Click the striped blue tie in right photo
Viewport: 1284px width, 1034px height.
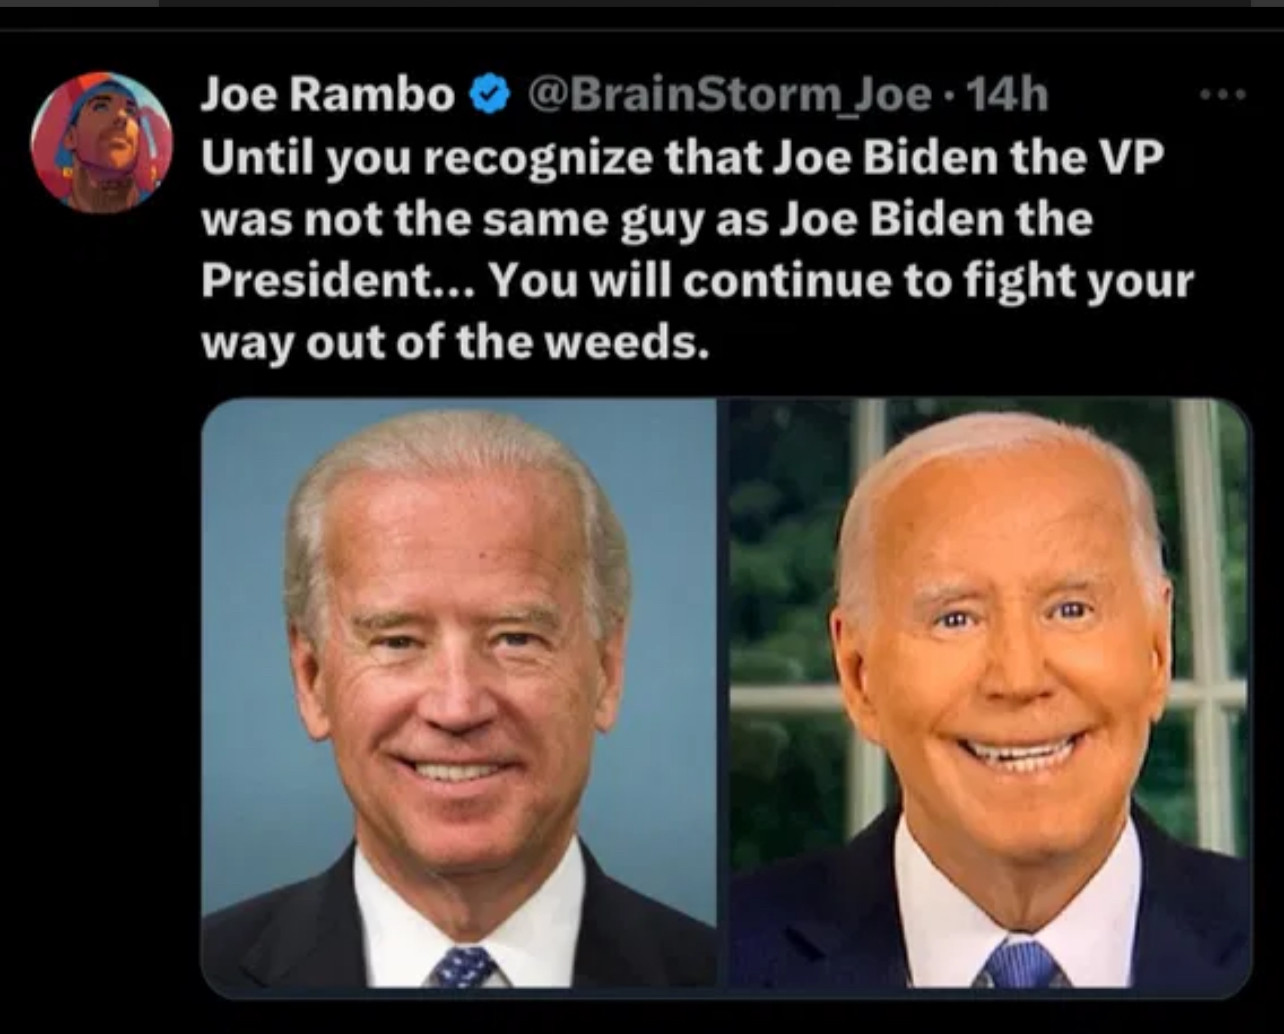tap(1019, 966)
